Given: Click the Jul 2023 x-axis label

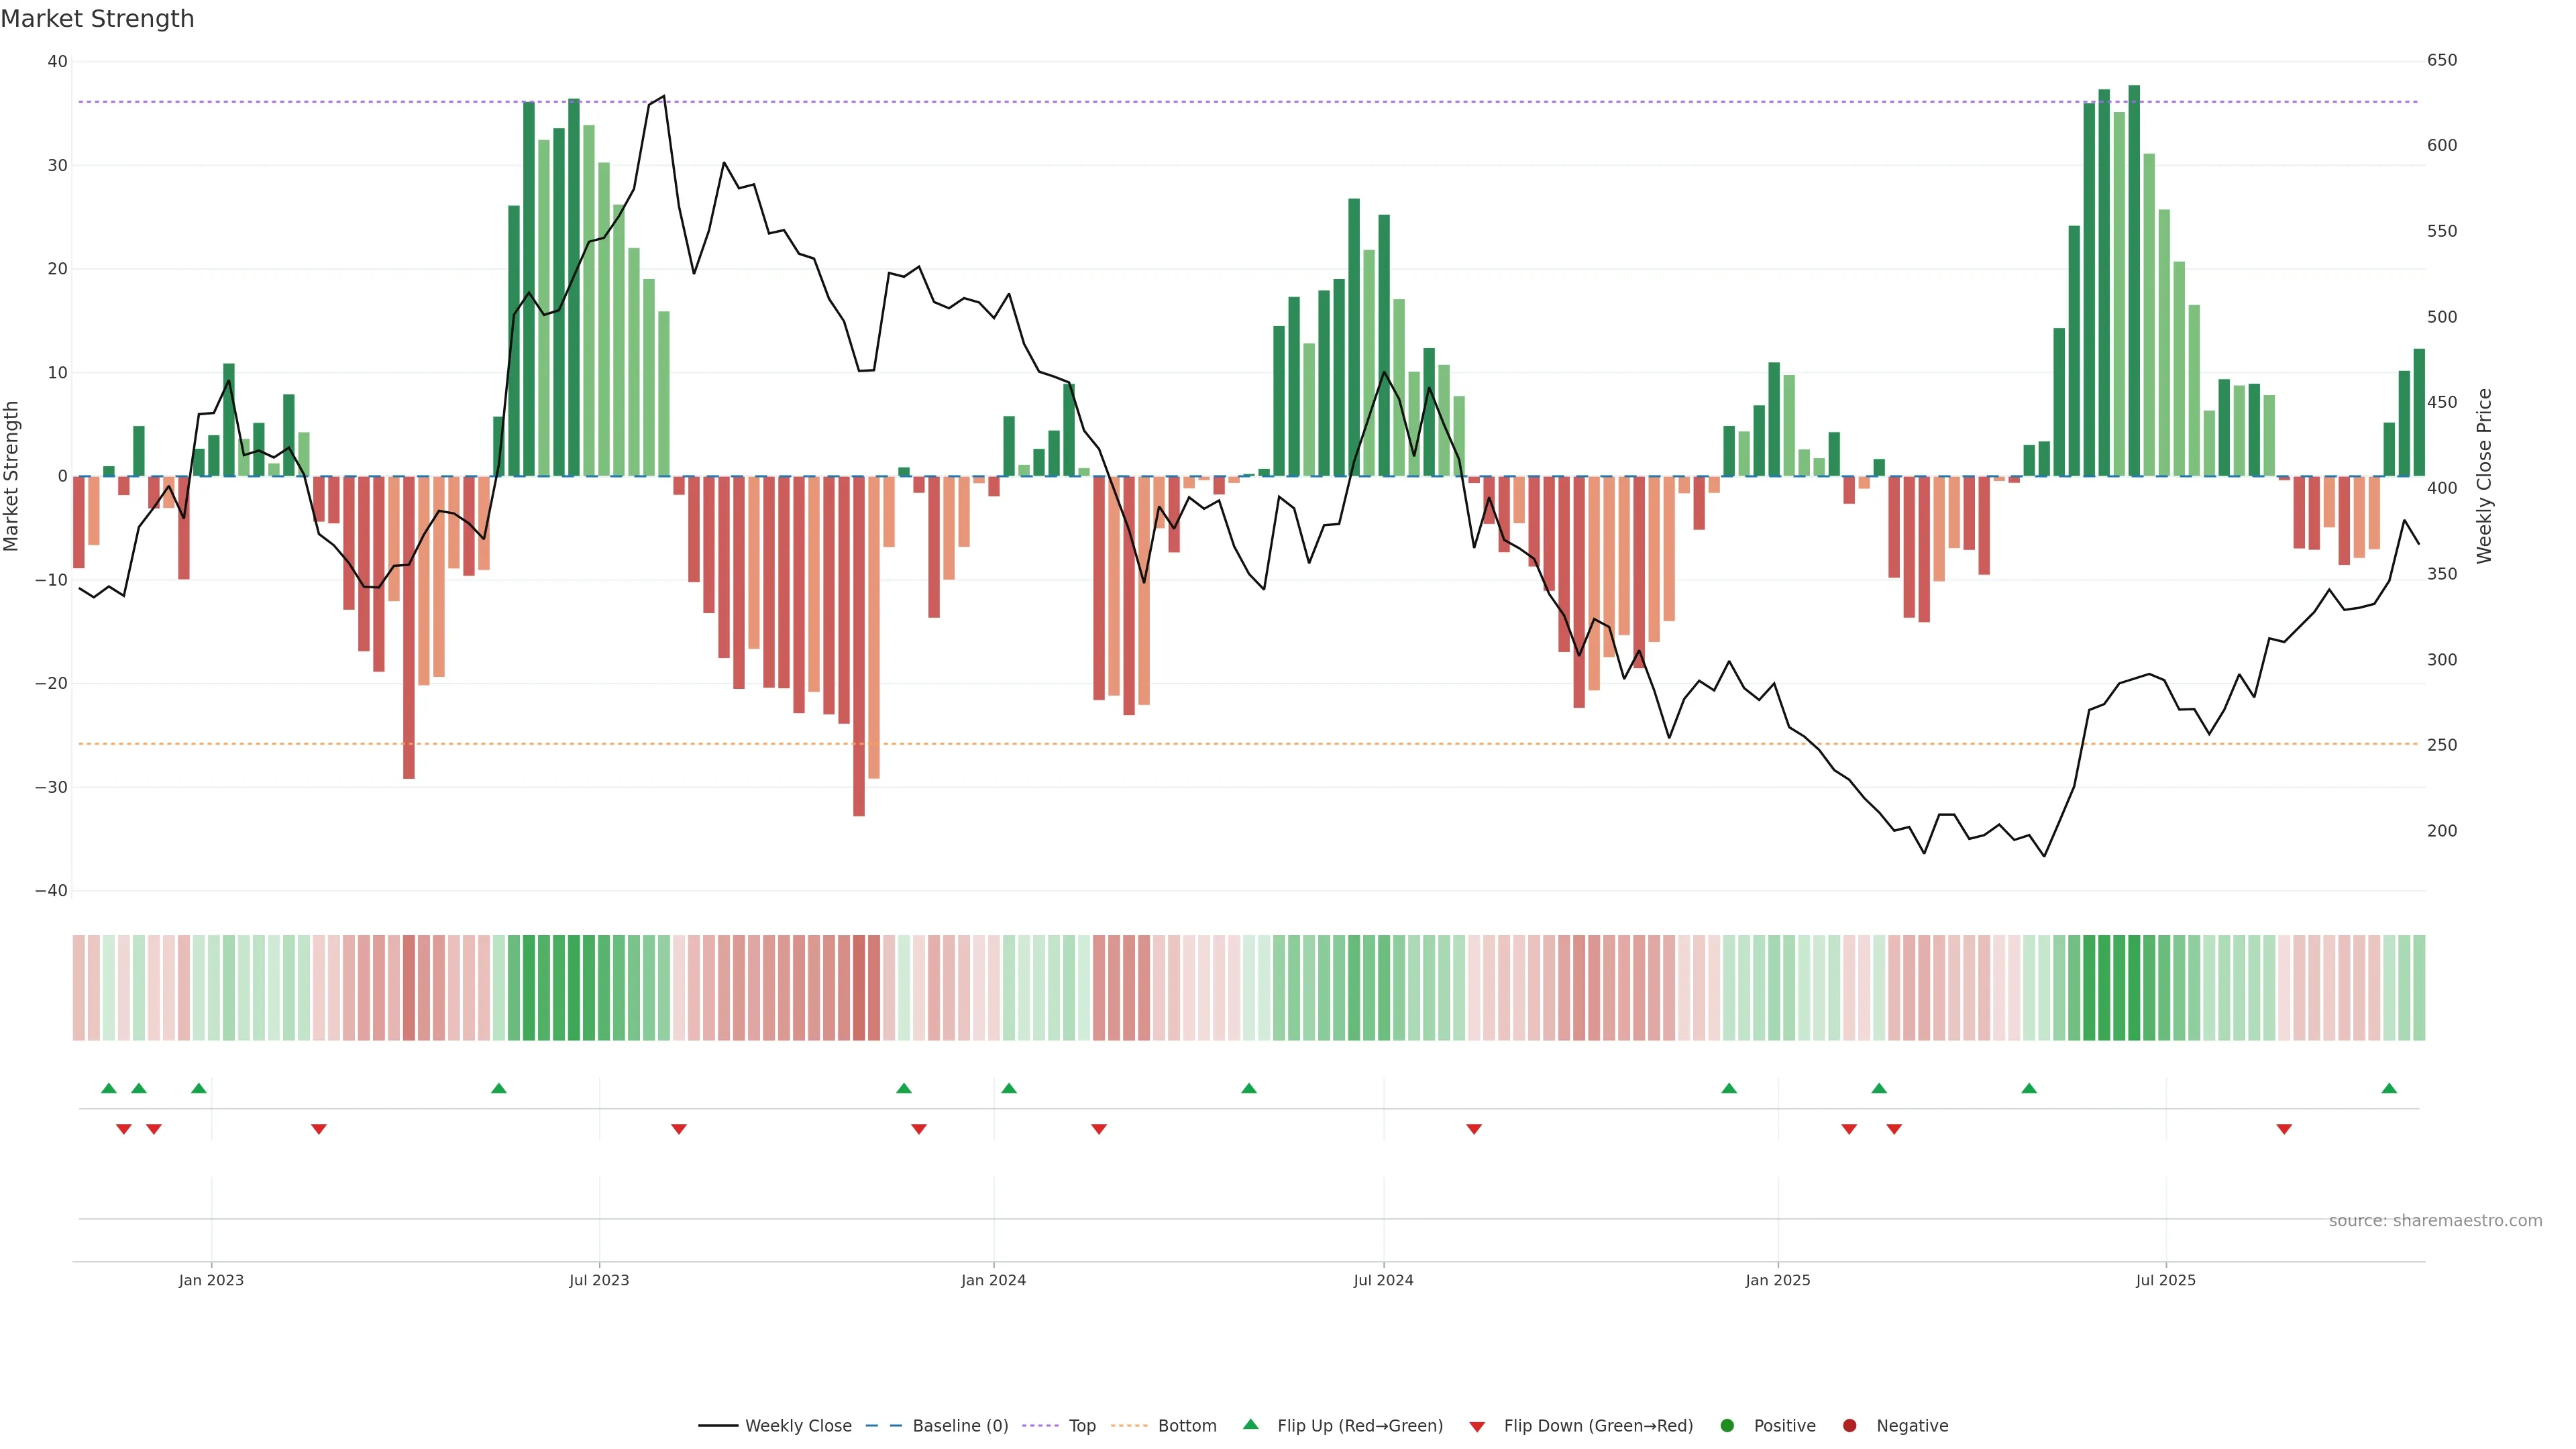Looking at the screenshot, I should pos(599,1280).
